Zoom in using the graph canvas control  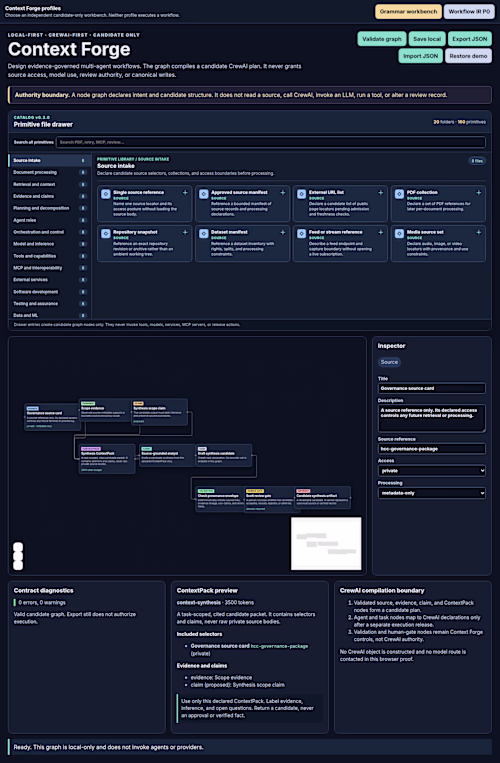click(x=18, y=547)
